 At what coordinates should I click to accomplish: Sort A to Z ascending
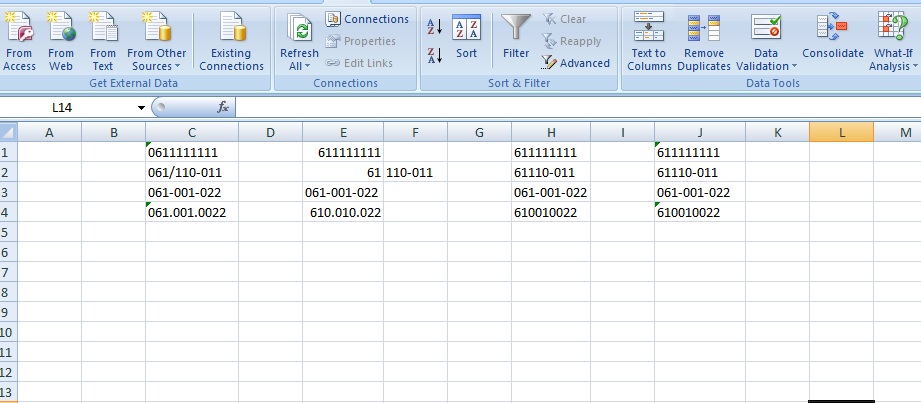tap(435, 26)
